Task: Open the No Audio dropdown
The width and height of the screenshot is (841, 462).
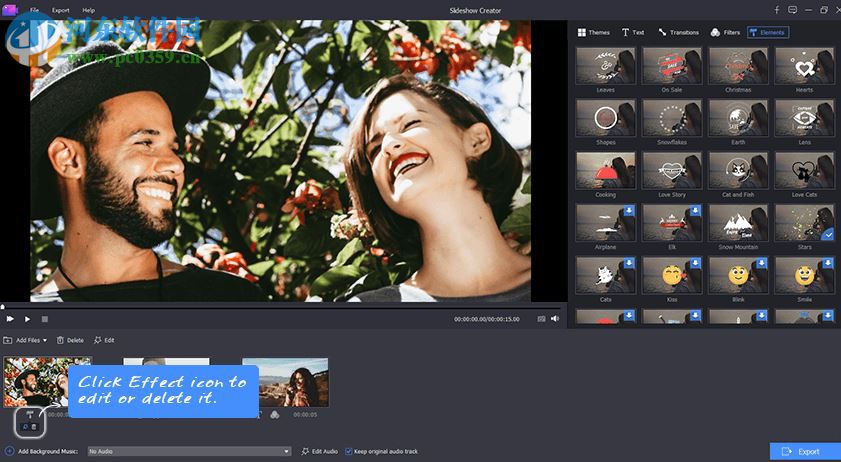Action: click(x=189, y=451)
